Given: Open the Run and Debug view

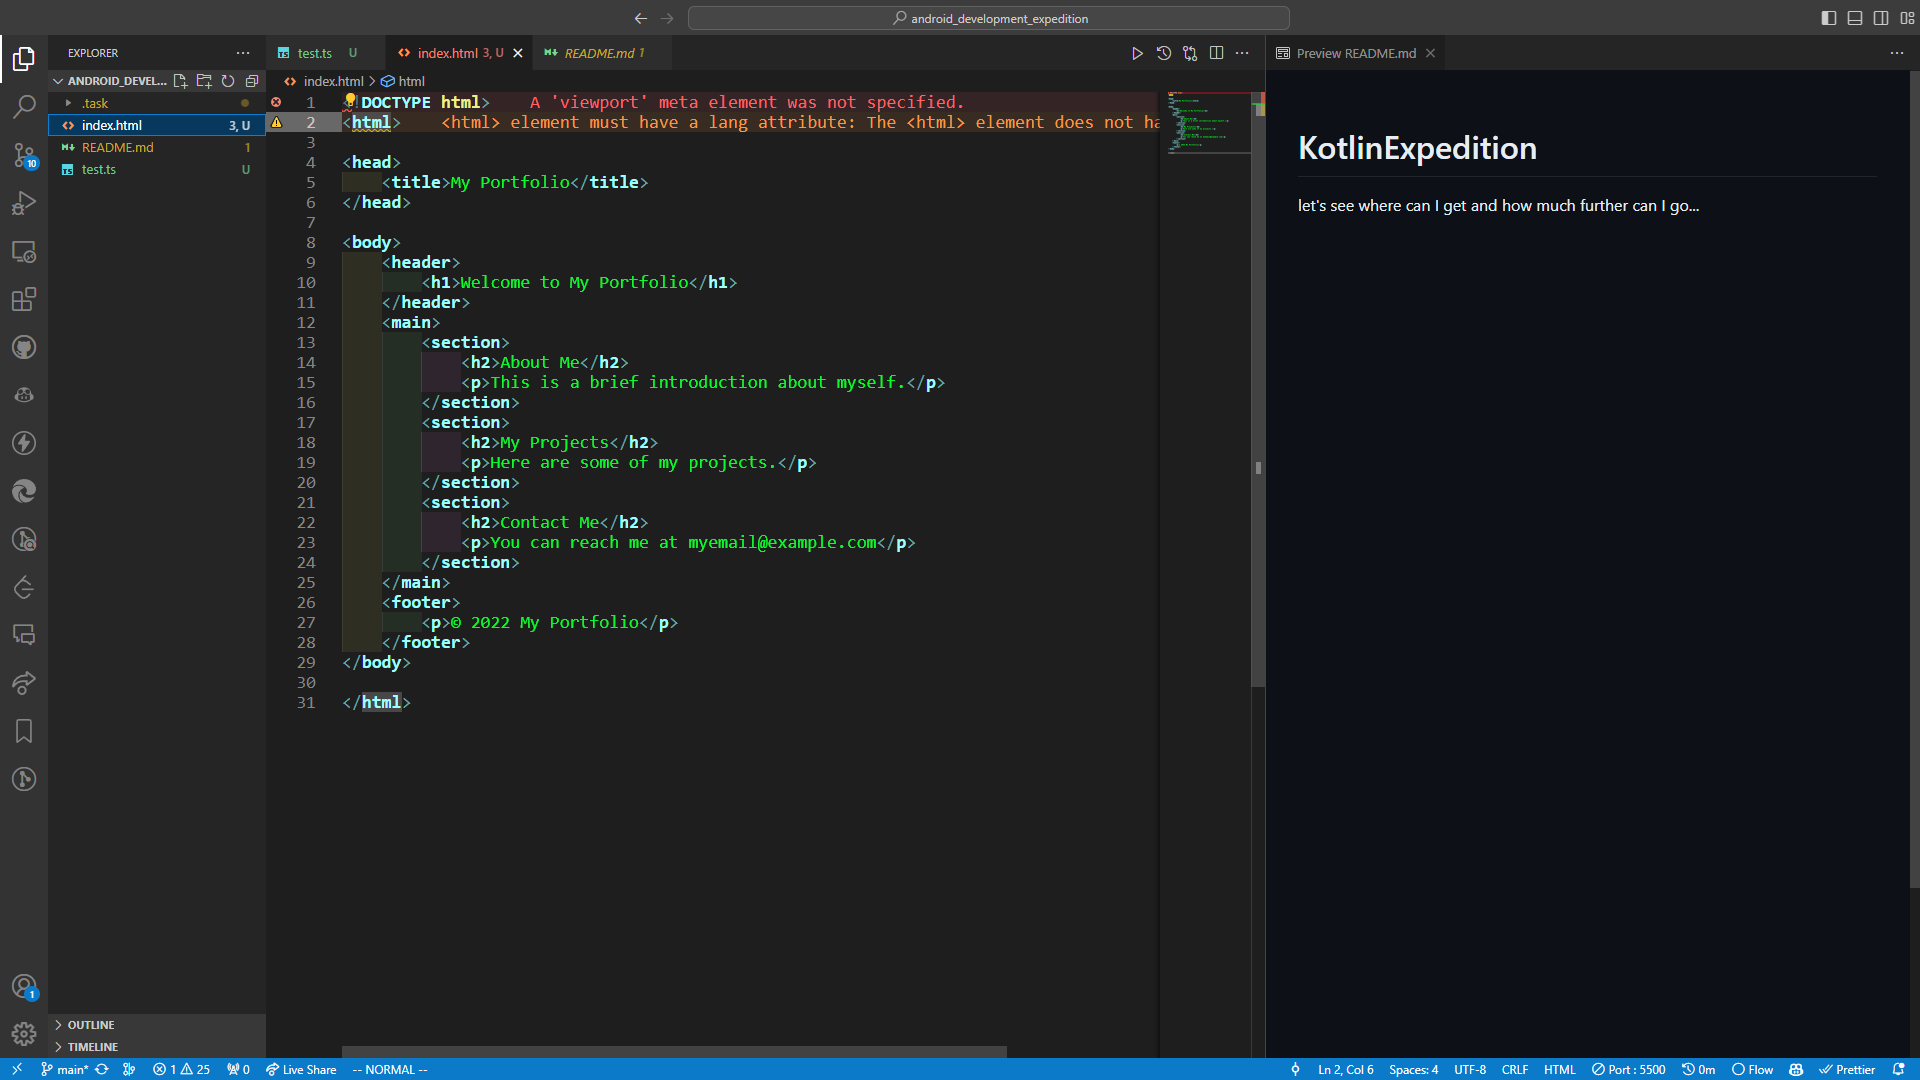Looking at the screenshot, I should (x=24, y=203).
